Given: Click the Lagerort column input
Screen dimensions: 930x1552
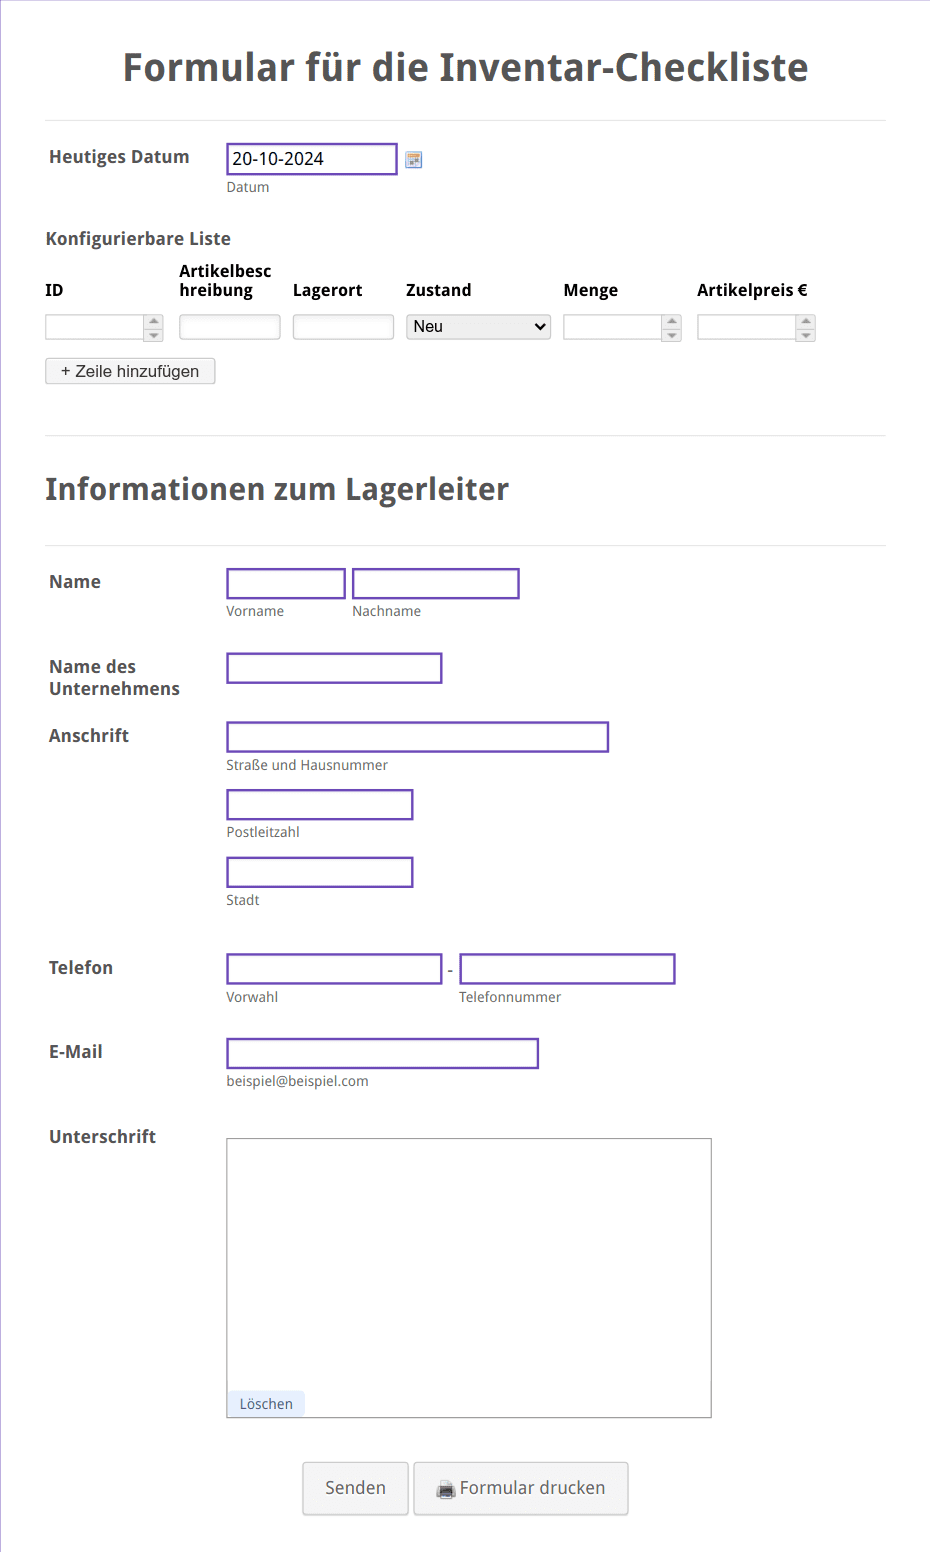Looking at the screenshot, I should point(343,326).
